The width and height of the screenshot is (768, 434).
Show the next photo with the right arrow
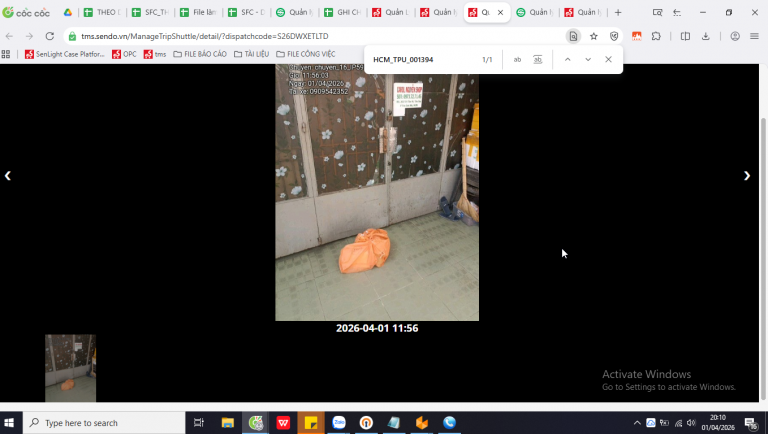[746, 176]
